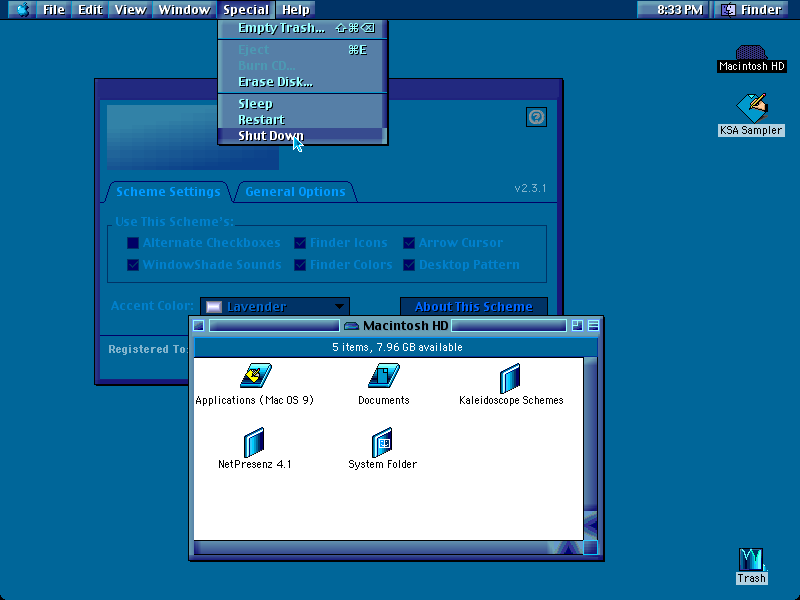The height and width of the screenshot is (600, 800).
Task: Click the Lavender accent color swatch
Action: click(x=213, y=307)
